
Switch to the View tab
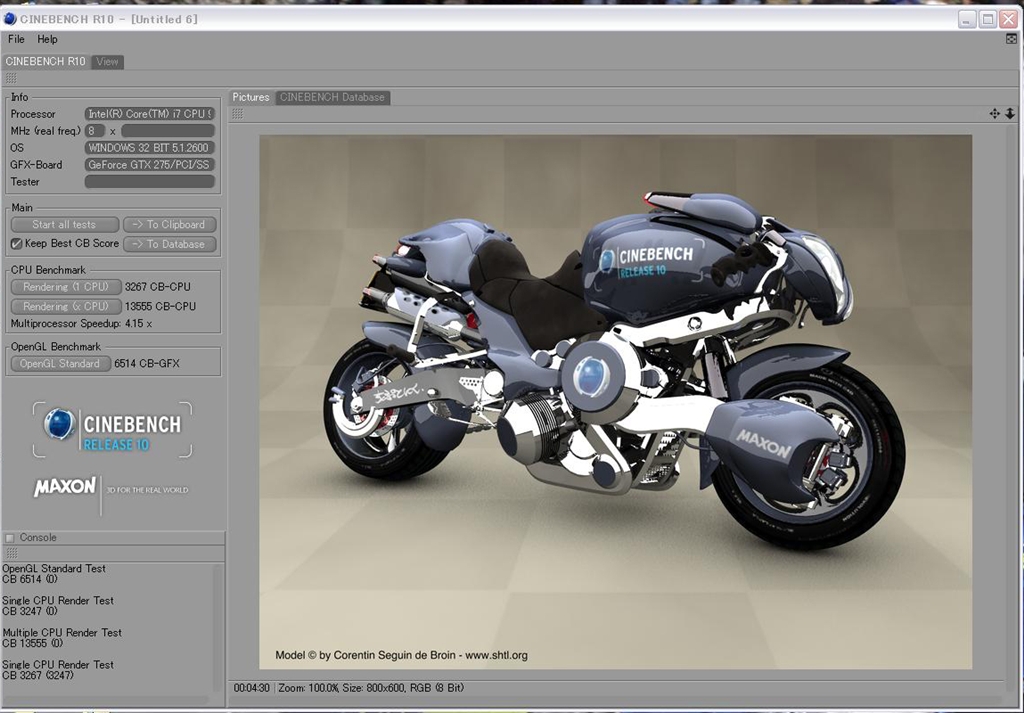107,62
